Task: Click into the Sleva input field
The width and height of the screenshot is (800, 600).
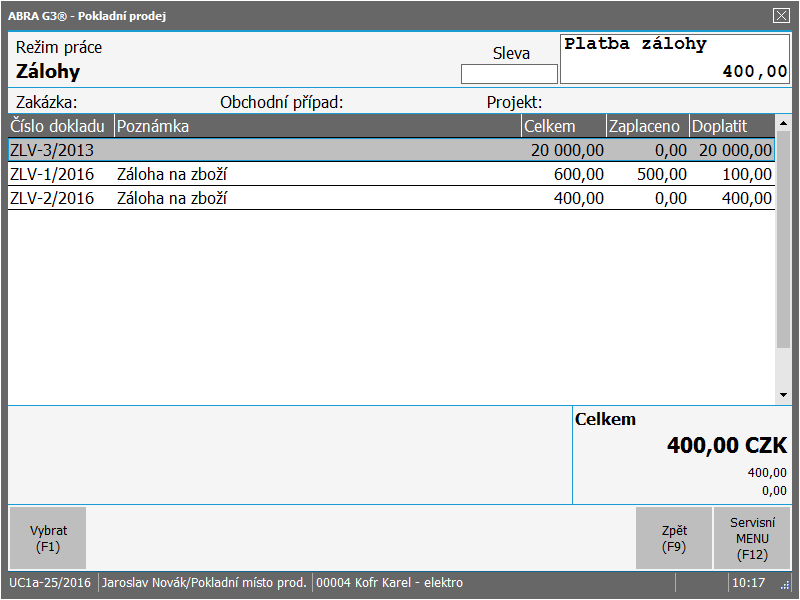Action: pos(509,74)
